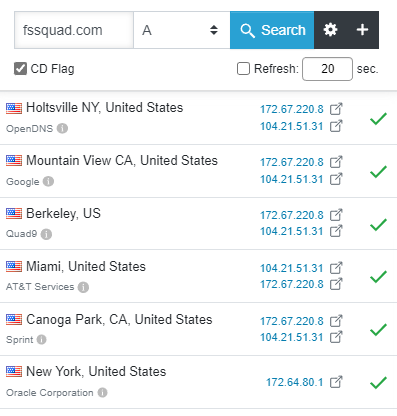
Task: Enable the Refresh checkbox
Action: coord(243,69)
